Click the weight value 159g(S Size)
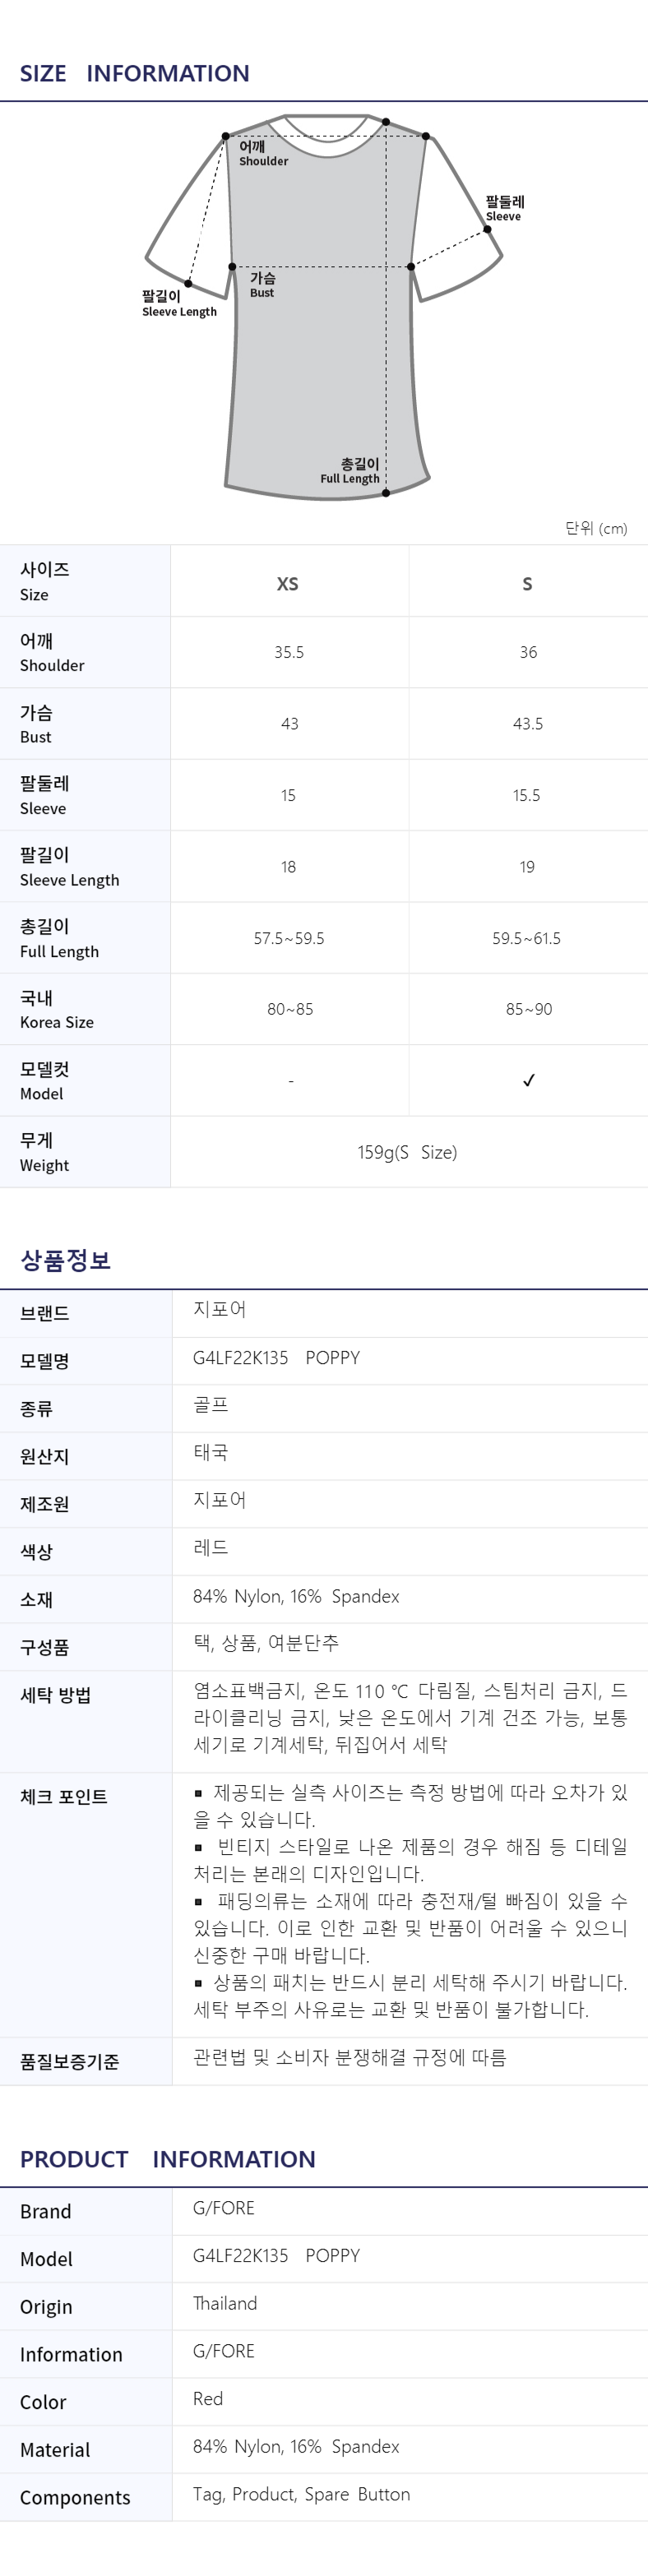This screenshot has width=648, height=2576. (x=407, y=1152)
